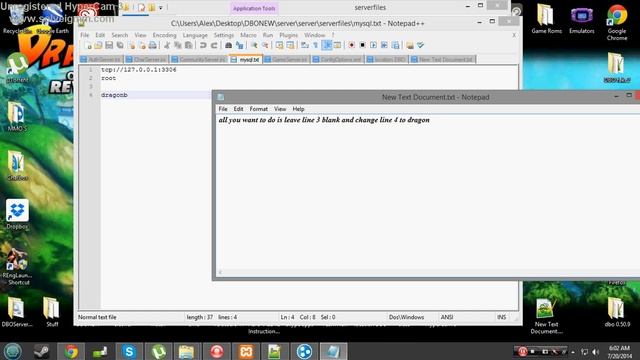The image size is (640, 360).
Task: Click Steam icon in taskbar
Action: coord(42,351)
